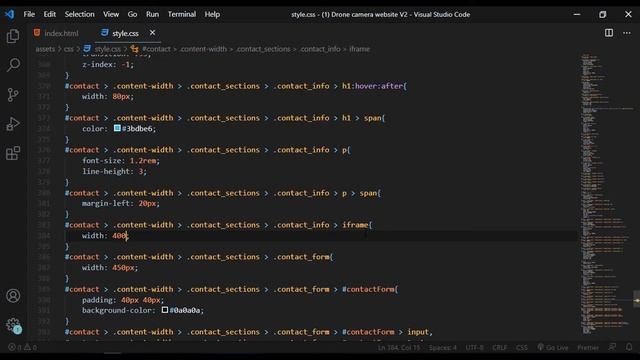The height and width of the screenshot is (360, 640).
Task: Click the 'iframe{' selector in editor
Action: tap(357, 225)
